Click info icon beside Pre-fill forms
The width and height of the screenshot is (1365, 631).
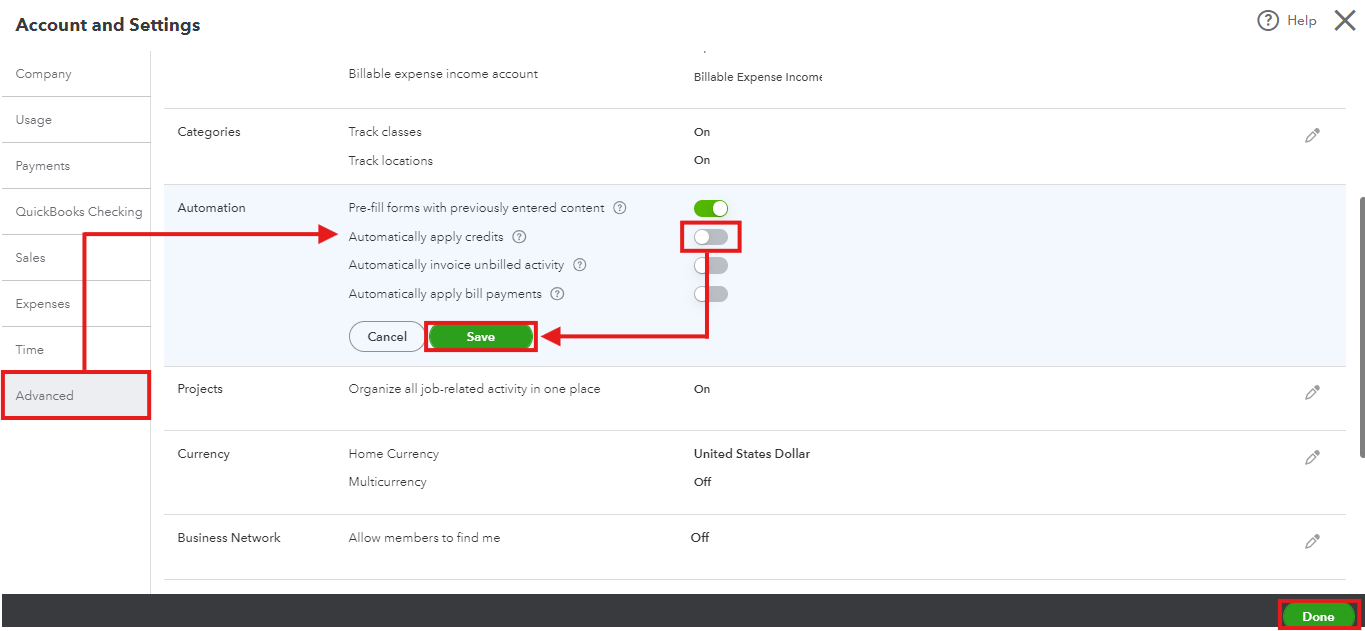pyautogui.click(x=620, y=208)
